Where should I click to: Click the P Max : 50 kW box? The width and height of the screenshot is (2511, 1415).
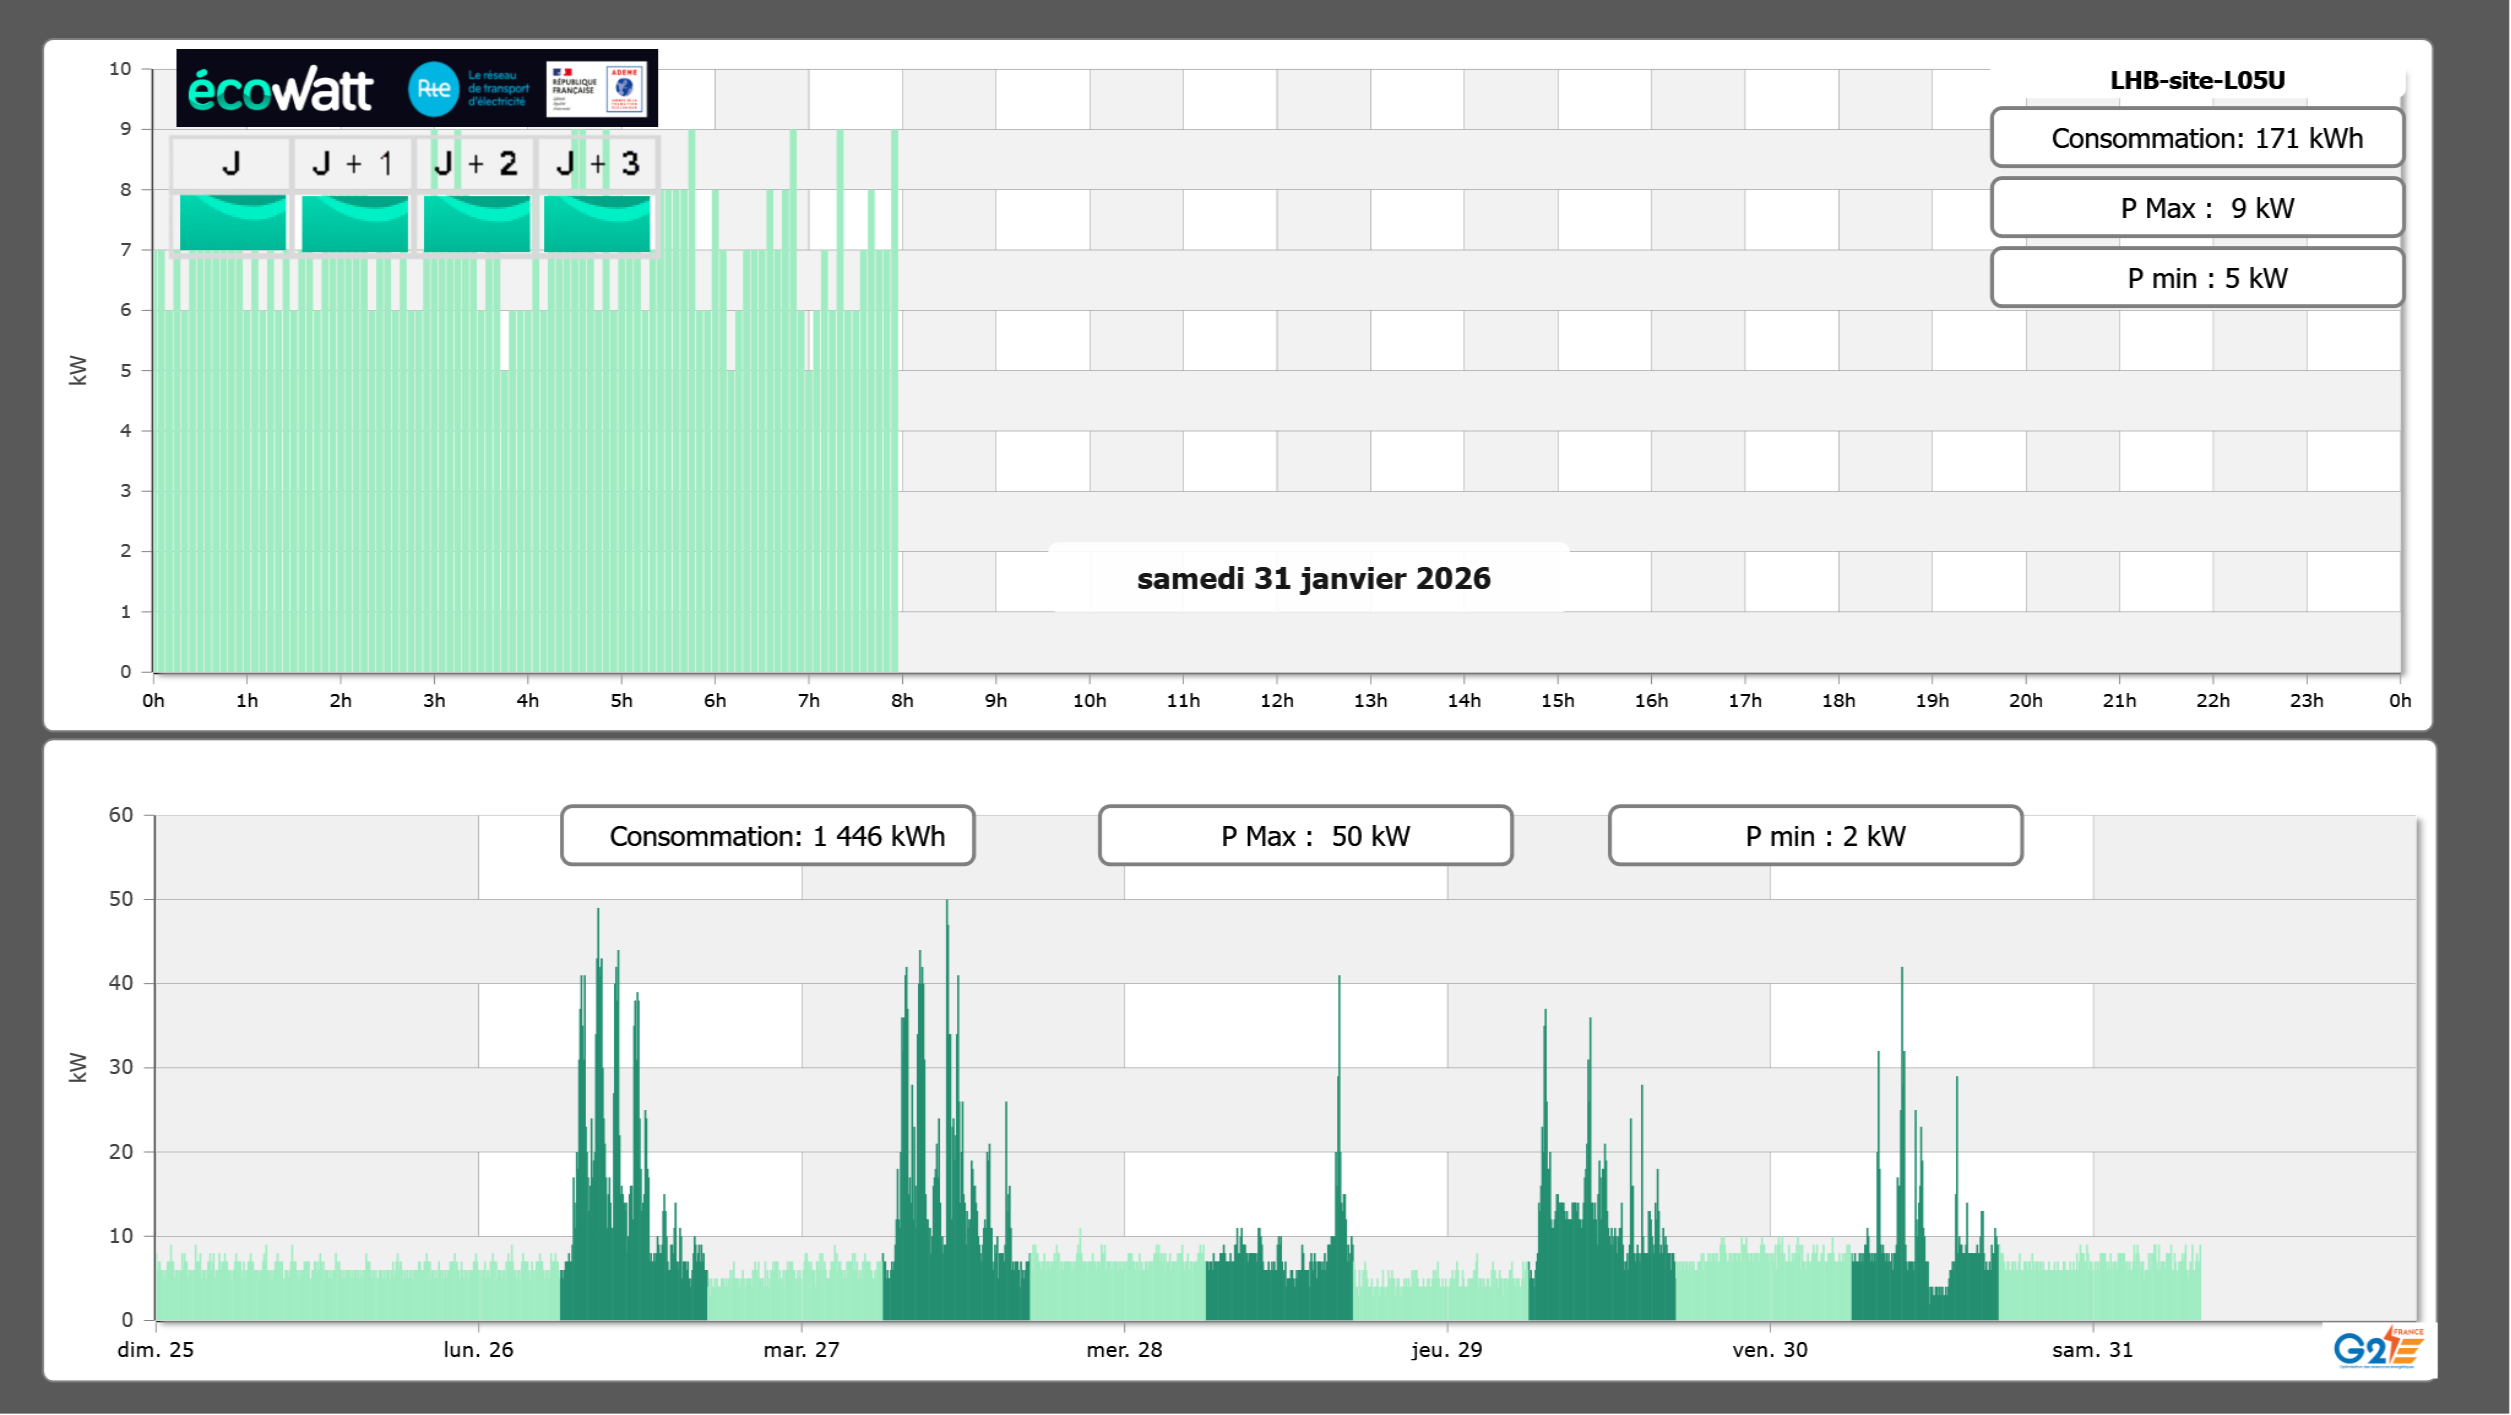tap(1305, 836)
